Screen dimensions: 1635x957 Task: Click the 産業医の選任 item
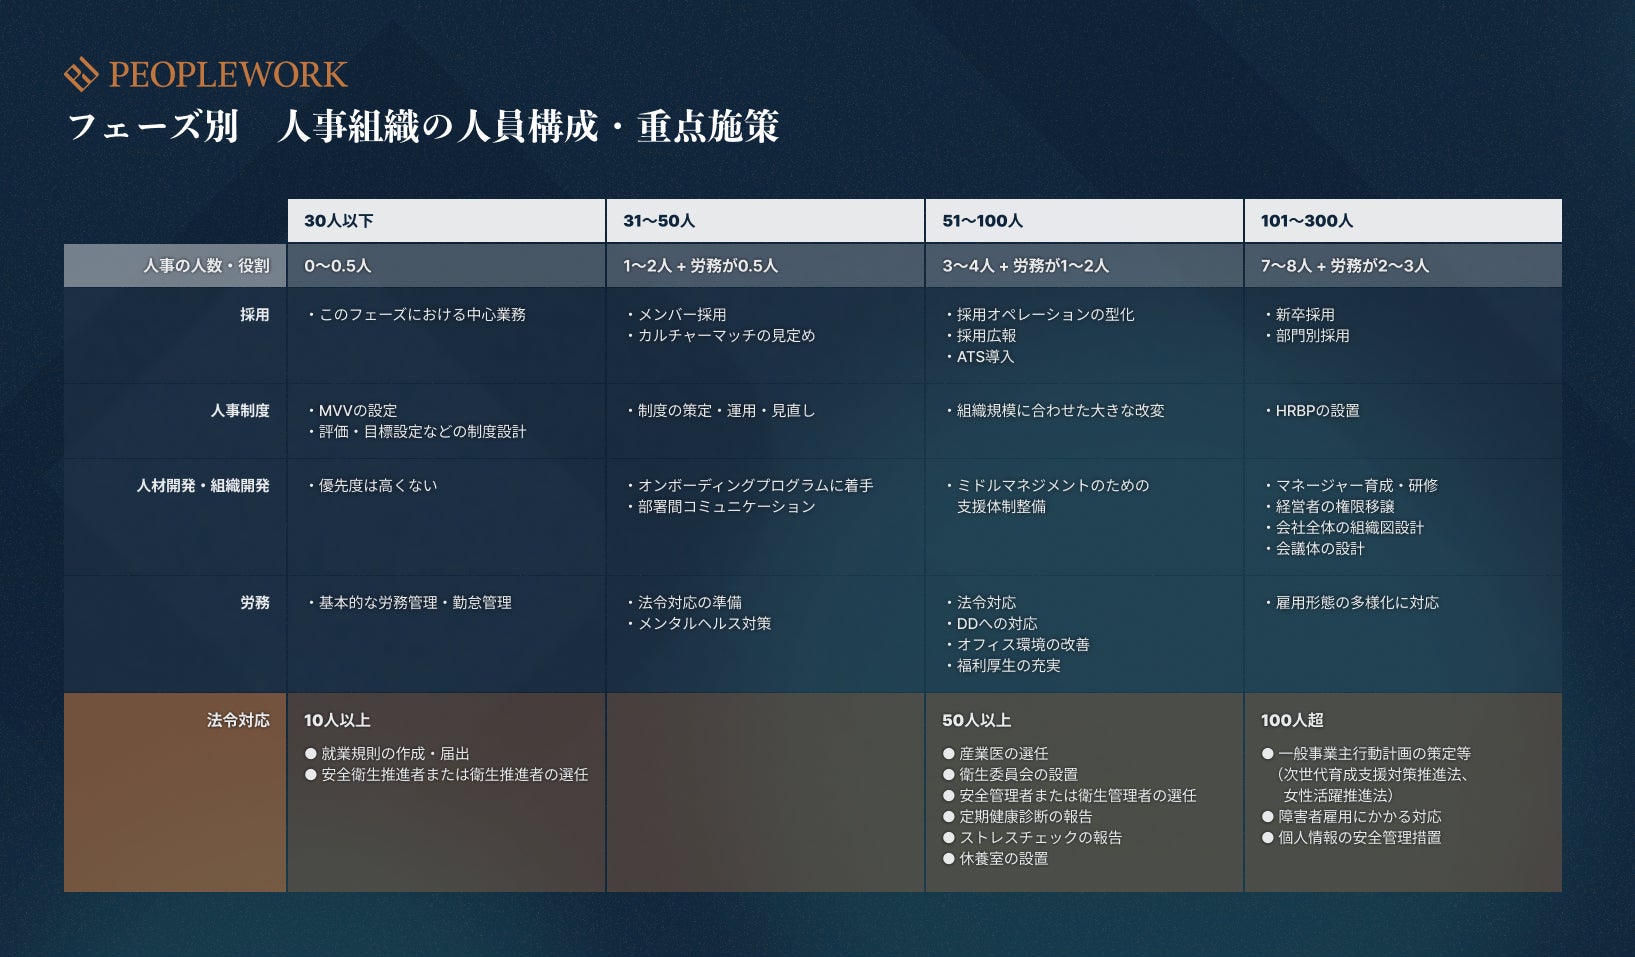[995, 754]
